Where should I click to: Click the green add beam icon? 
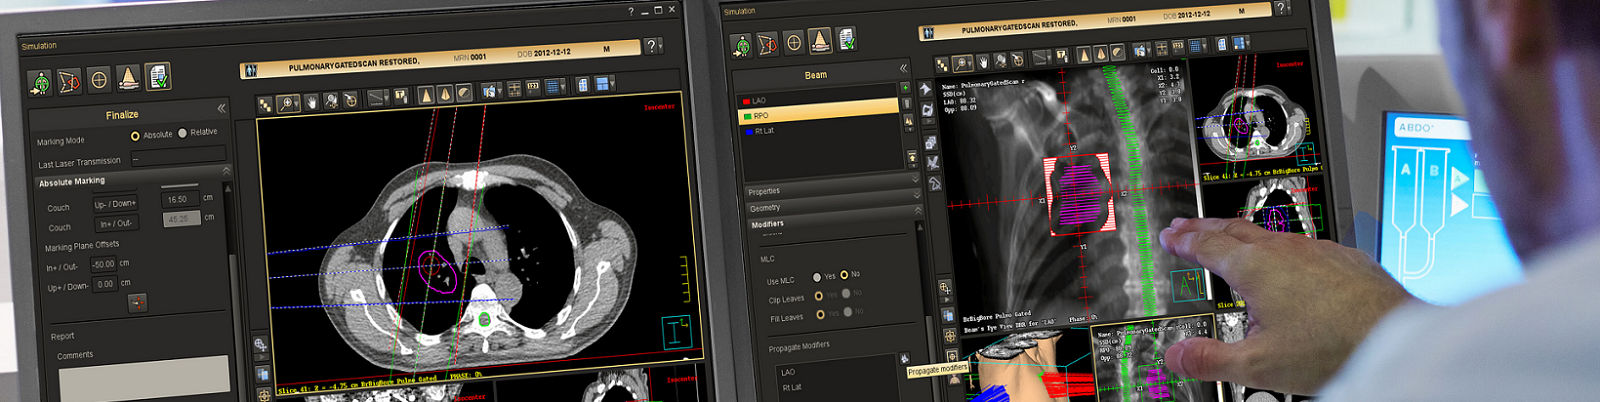click(x=905, y=88)
